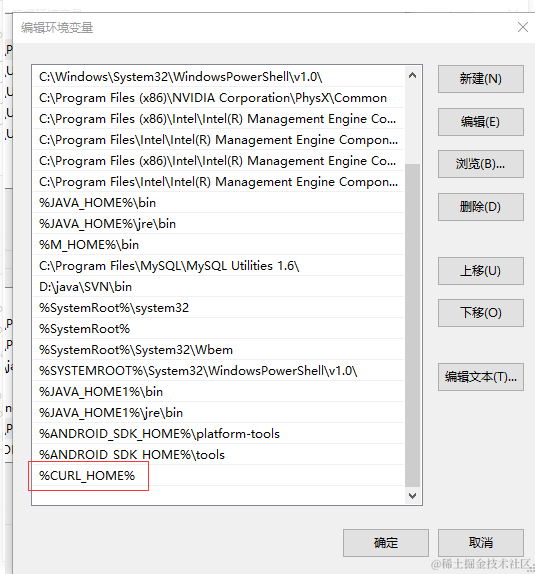This screenshot has width=535, height=574.
Task: Click the list scrollbar up arrow
Action: pyautogui.click(x=412, y=75)
